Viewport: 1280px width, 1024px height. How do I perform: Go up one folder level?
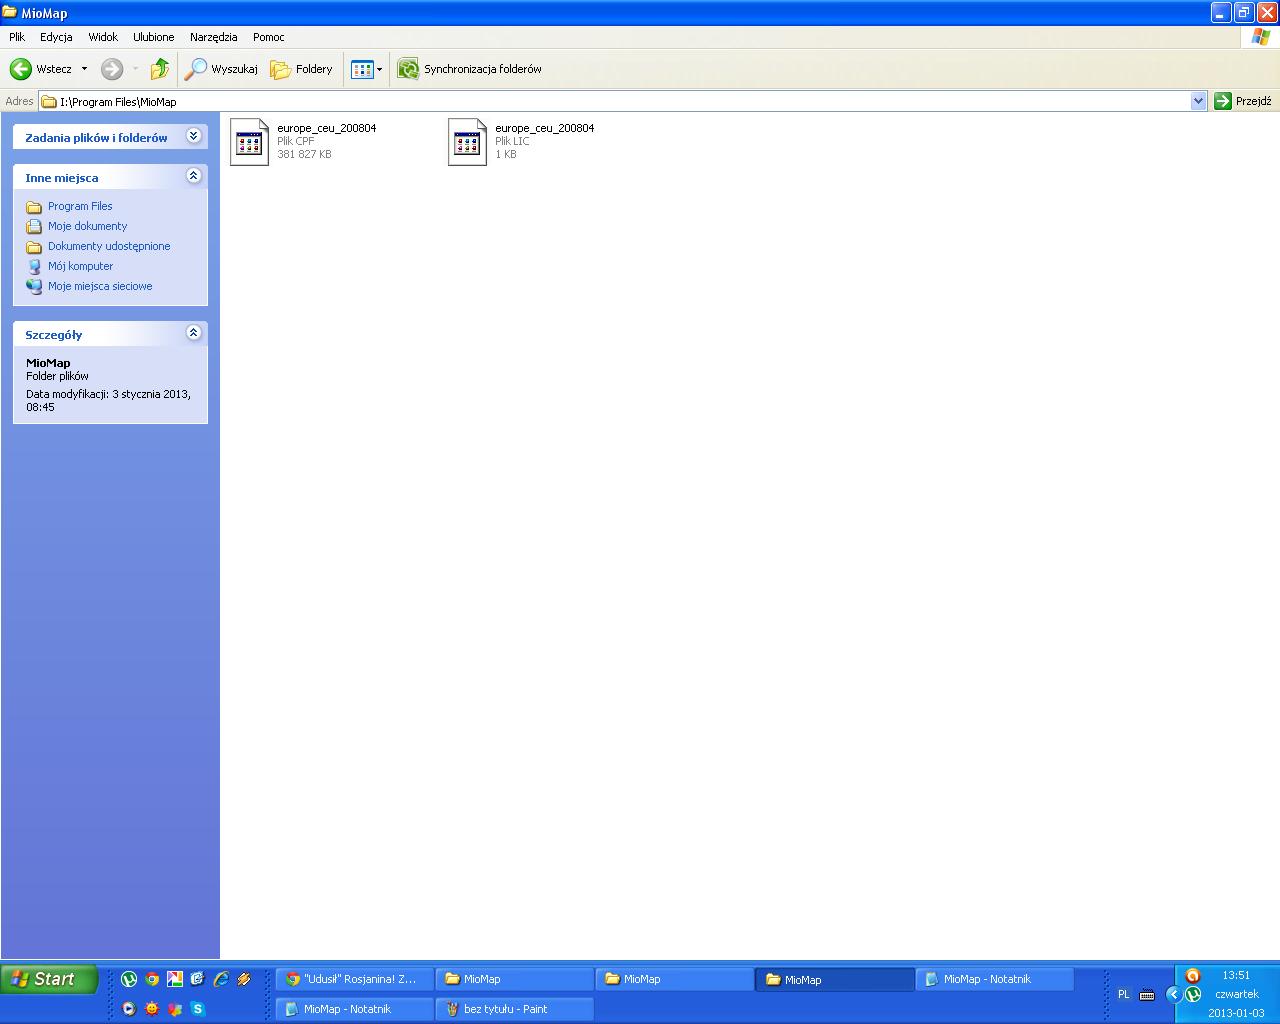[x=160, y=69]
